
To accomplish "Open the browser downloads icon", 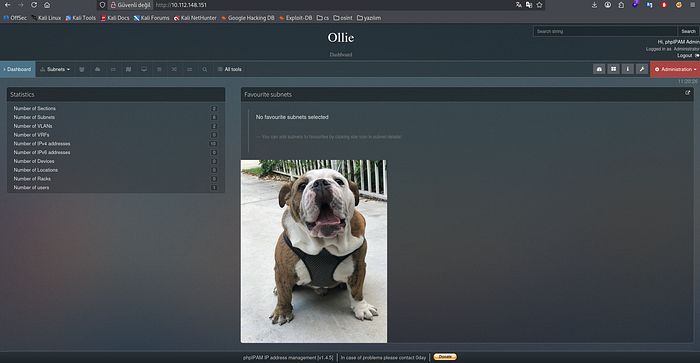I will click(594, 5).
